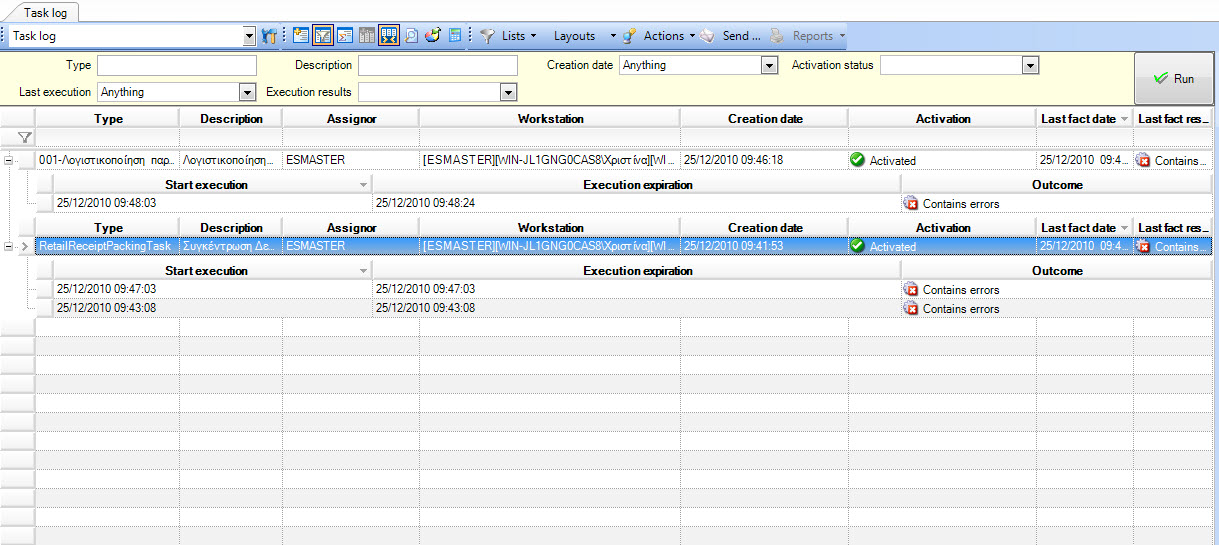This screenshot has height=545, width=1219.
Task: Click the red error icon in first Outcome row
Action: point(911,204)
